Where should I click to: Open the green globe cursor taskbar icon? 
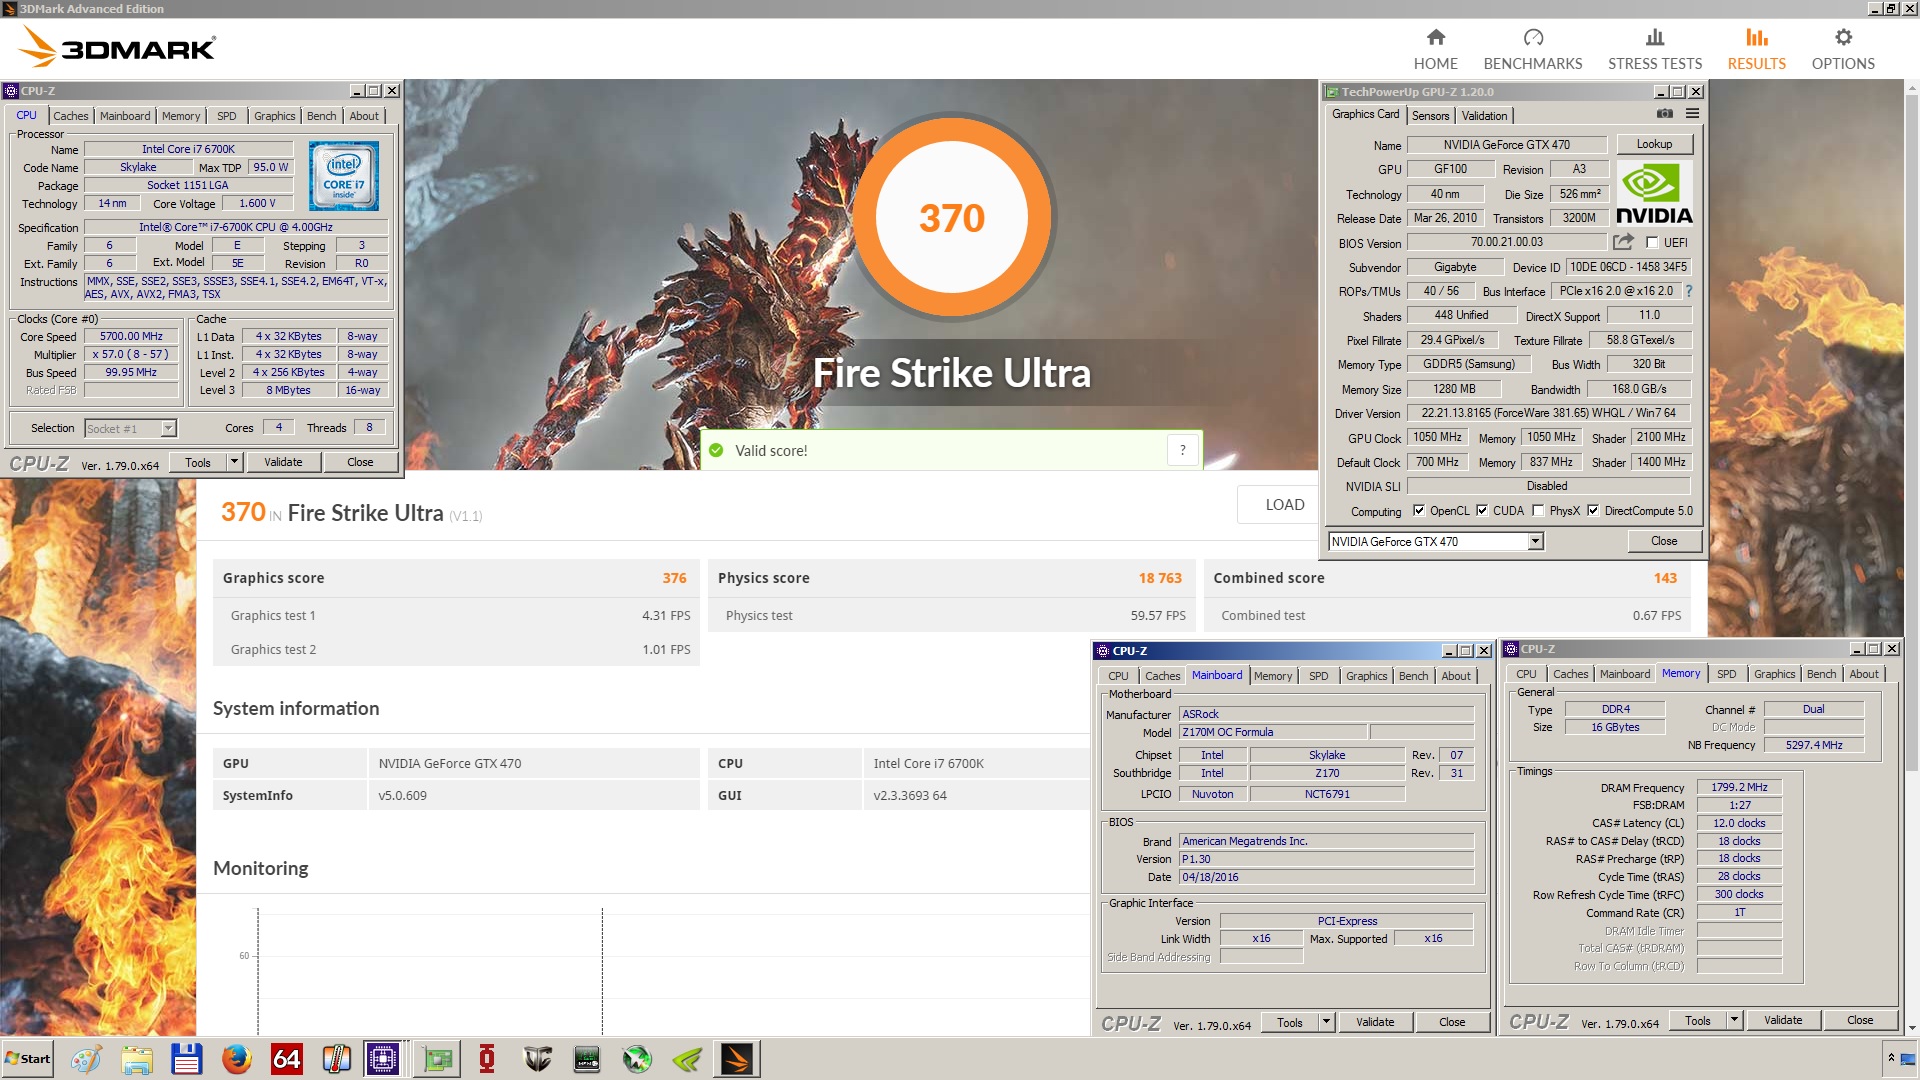tap(637, 1059)
